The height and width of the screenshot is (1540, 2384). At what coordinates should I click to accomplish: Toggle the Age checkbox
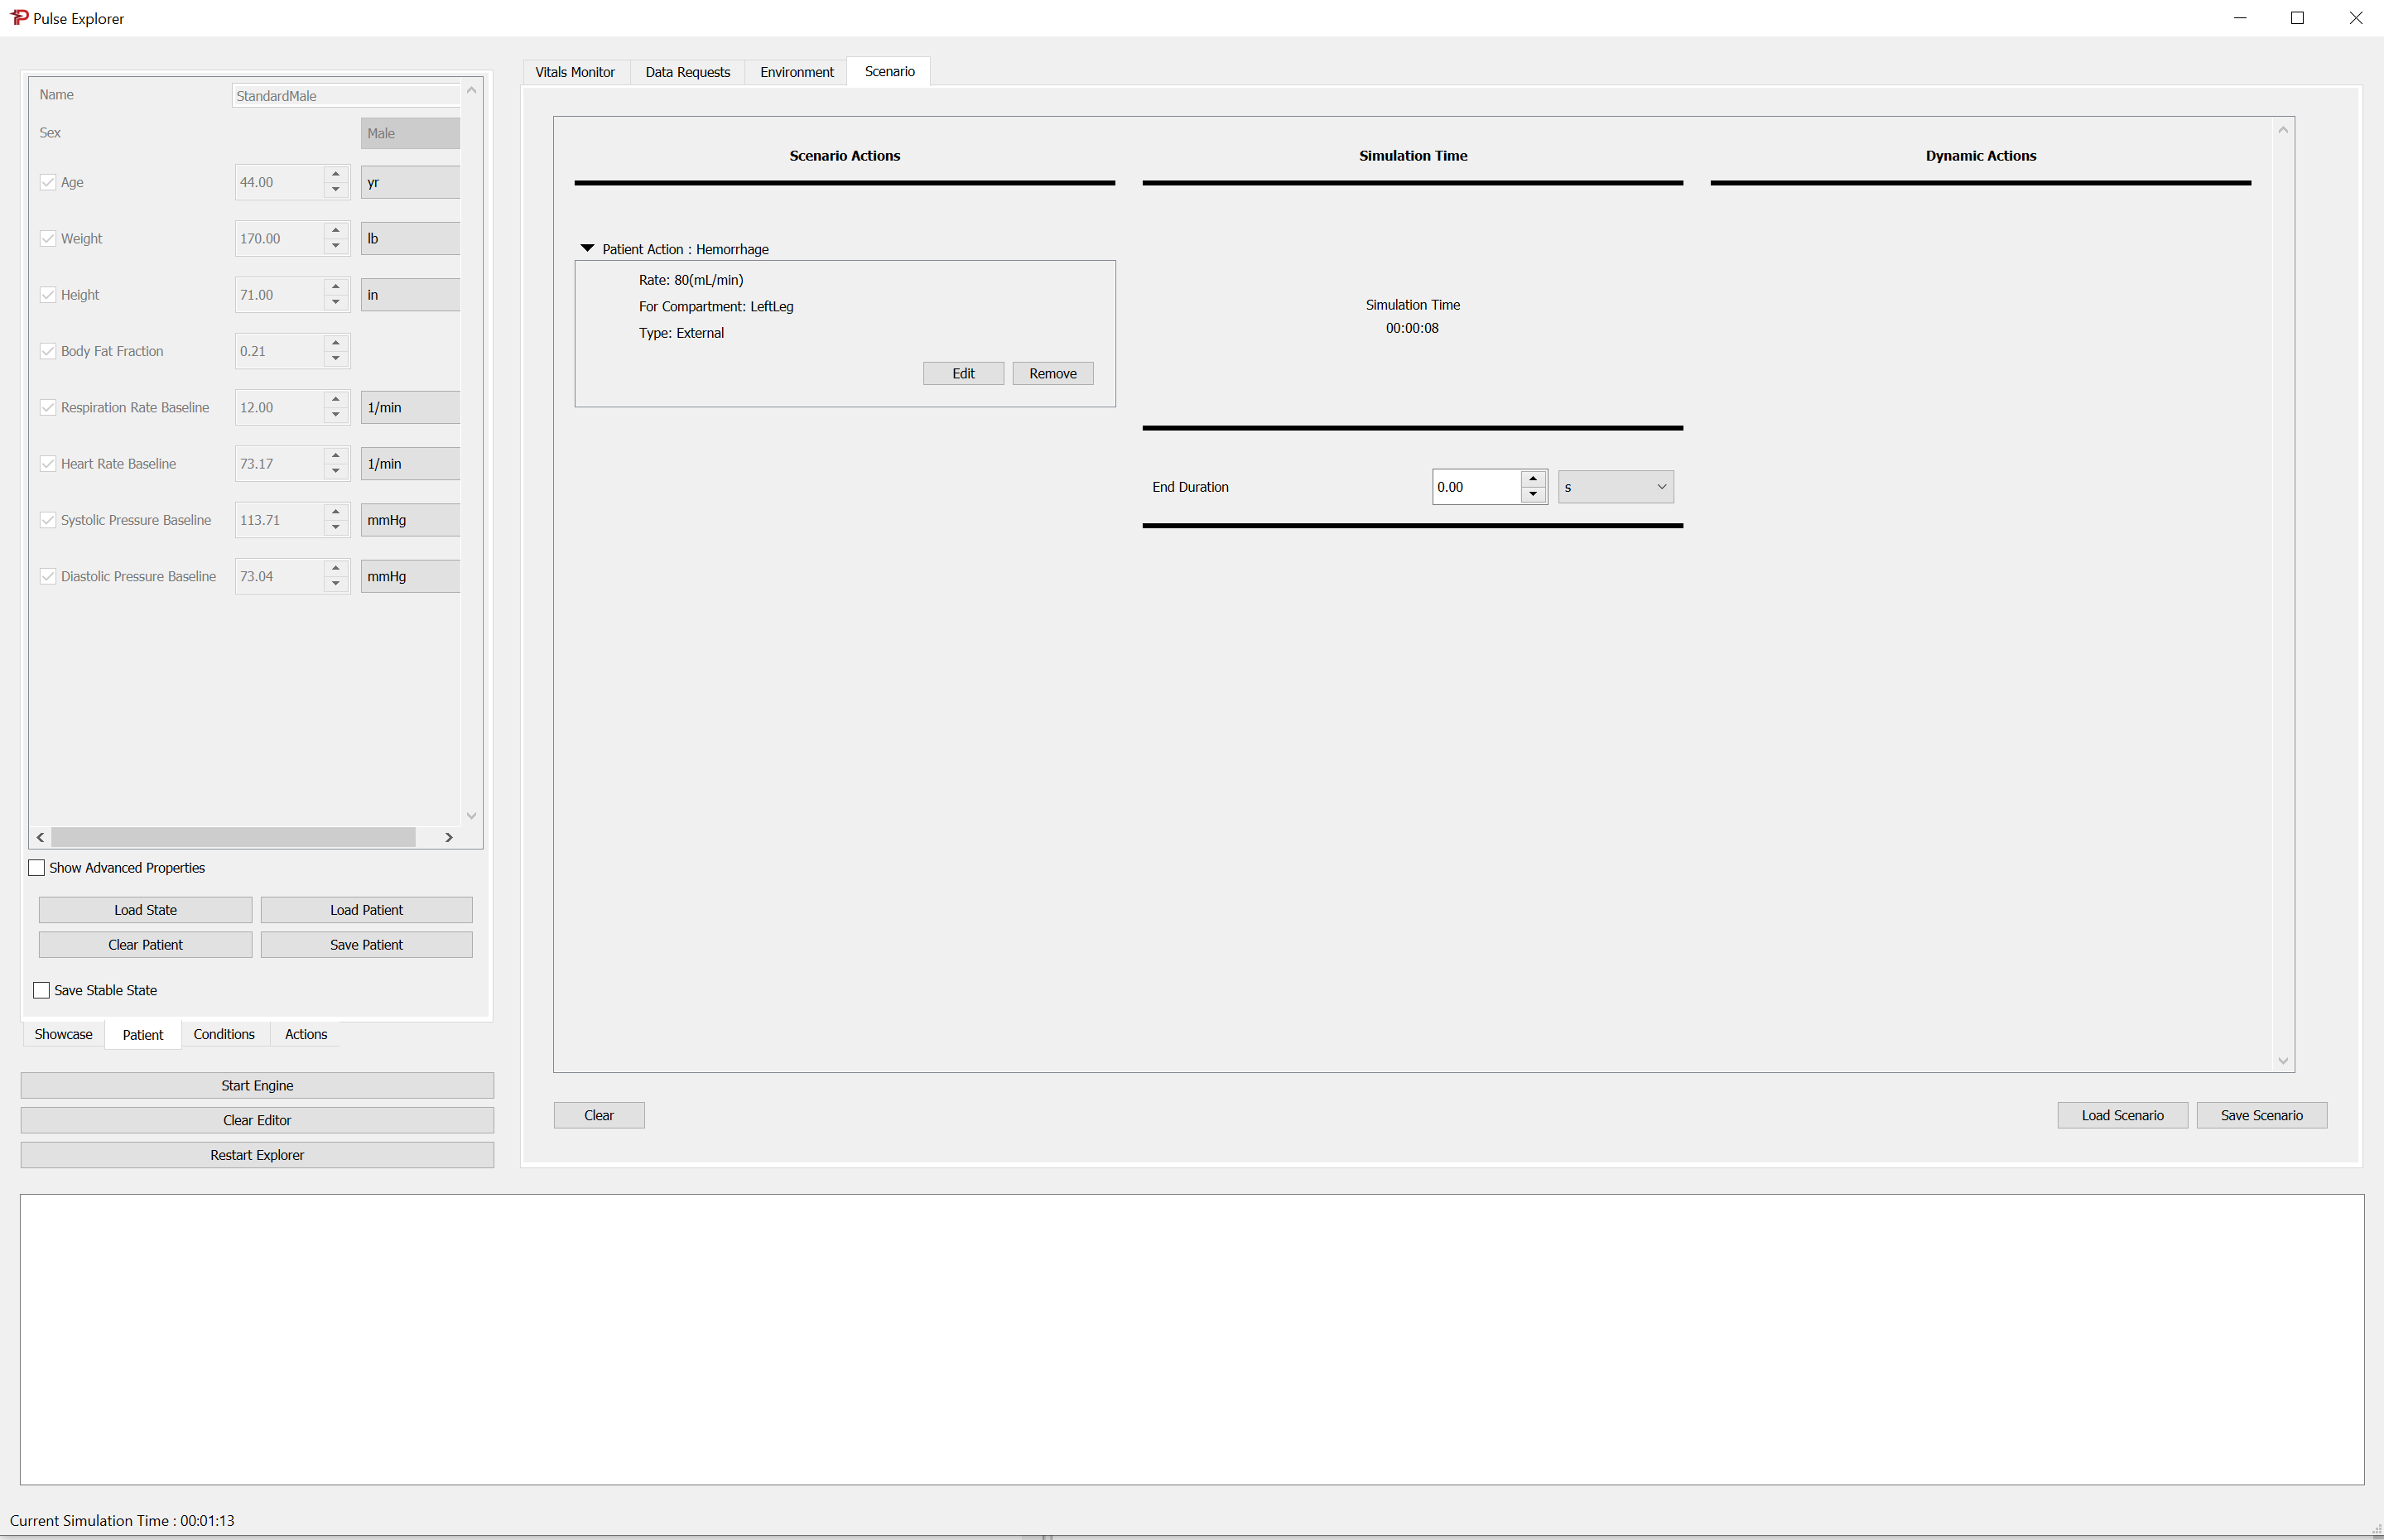pos(48,182)
